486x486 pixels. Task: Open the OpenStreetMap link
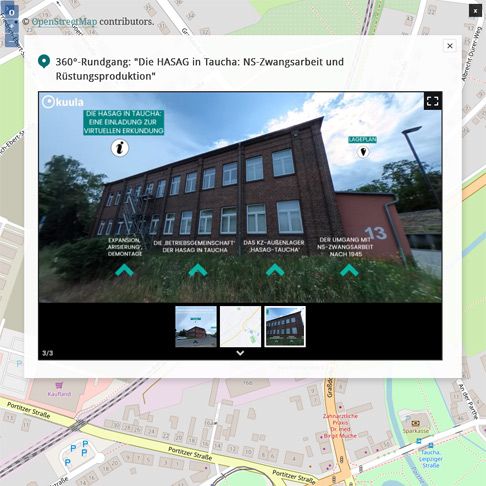(x=64, y=22)
